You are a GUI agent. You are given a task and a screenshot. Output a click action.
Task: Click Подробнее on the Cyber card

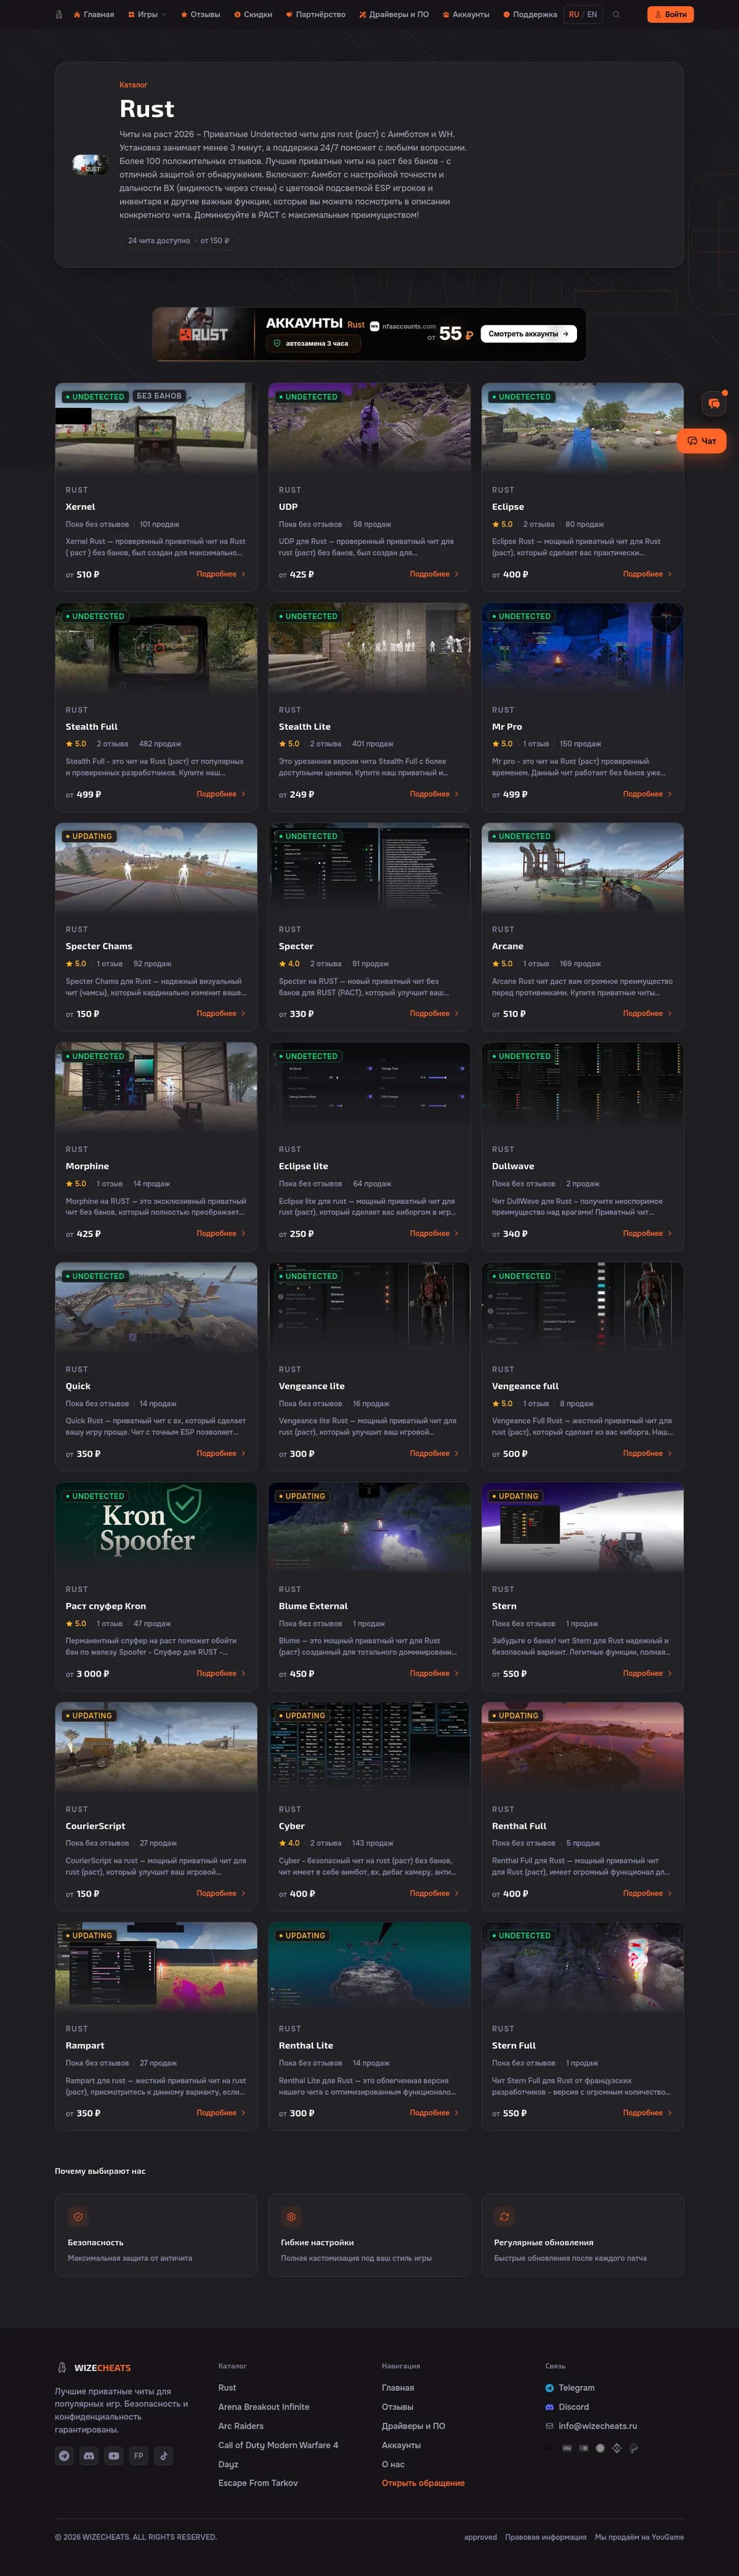coord(434,1893)
